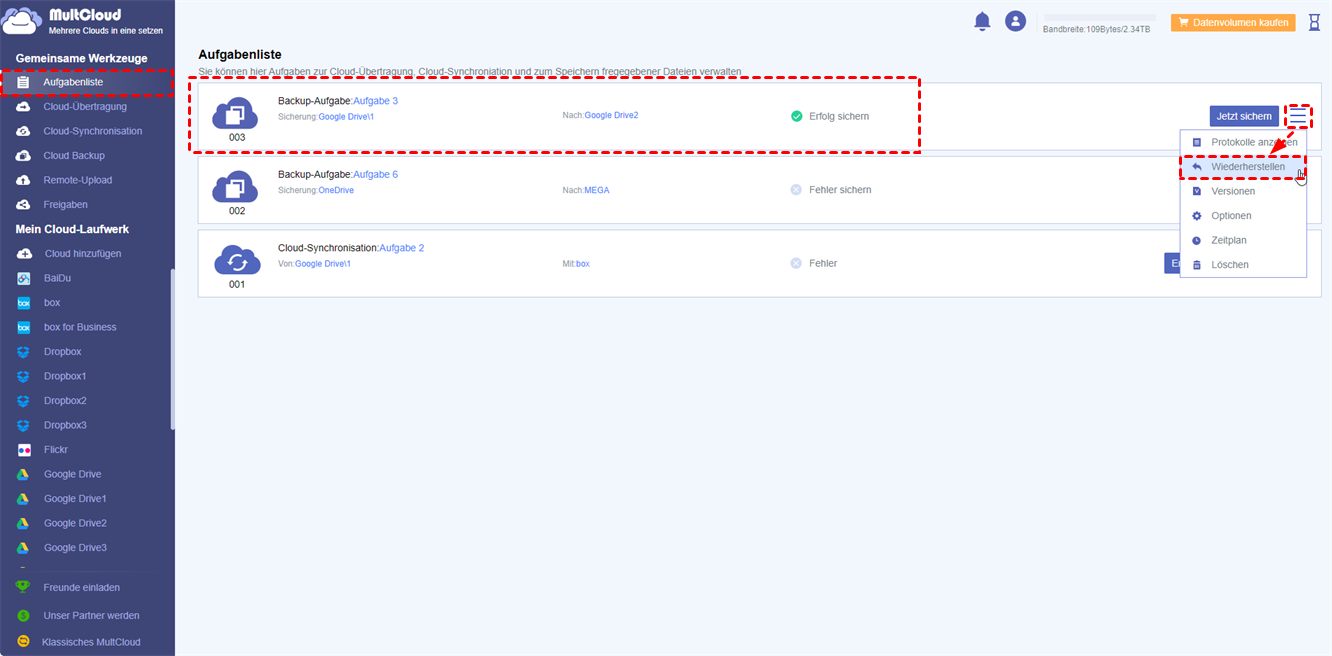Click the MEGA destination link

pos(597,190)
